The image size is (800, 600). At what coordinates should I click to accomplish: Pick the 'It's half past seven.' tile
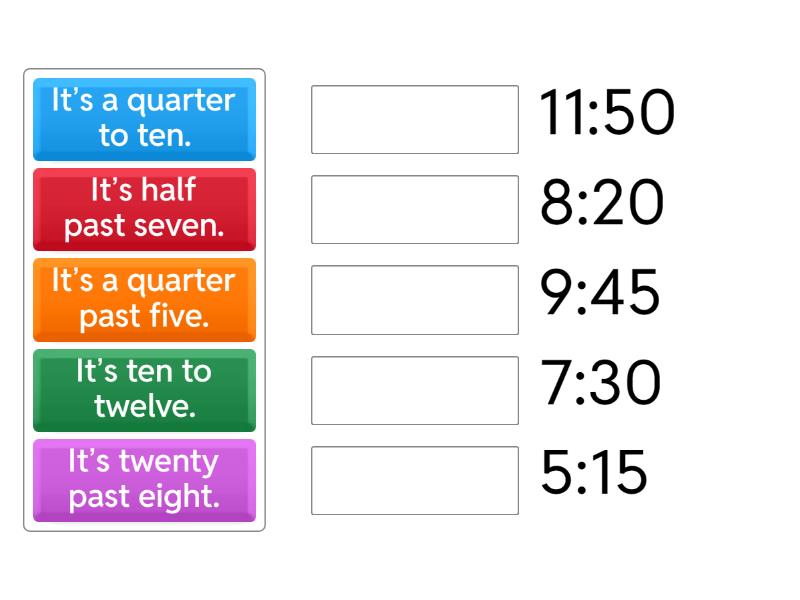[144, 208]
